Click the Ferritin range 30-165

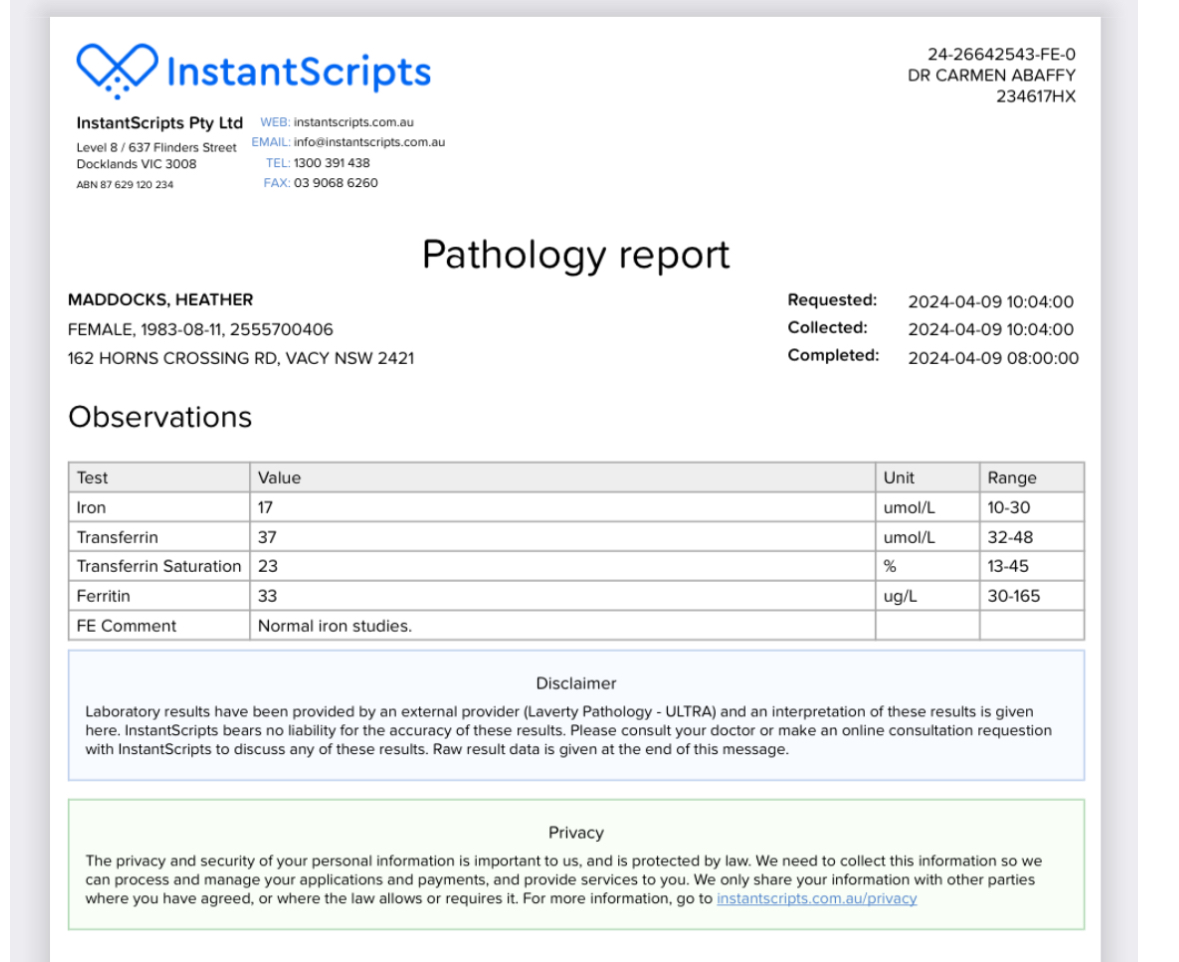1014,596
